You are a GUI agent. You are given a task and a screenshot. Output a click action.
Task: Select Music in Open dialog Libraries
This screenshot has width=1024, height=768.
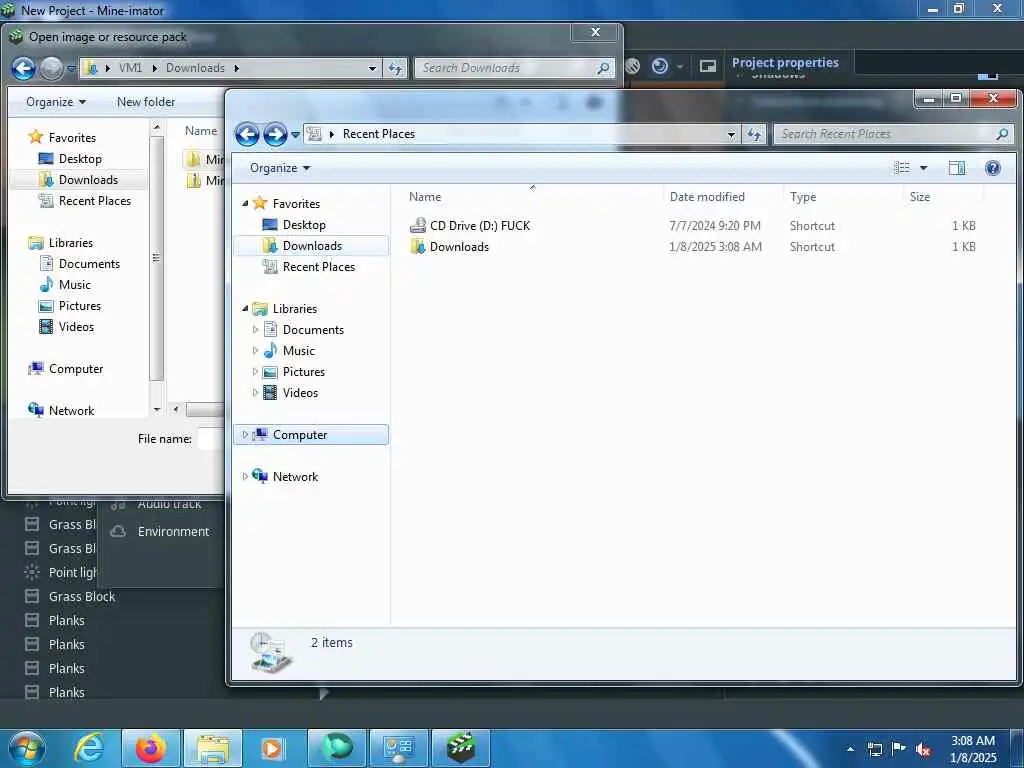65,285
